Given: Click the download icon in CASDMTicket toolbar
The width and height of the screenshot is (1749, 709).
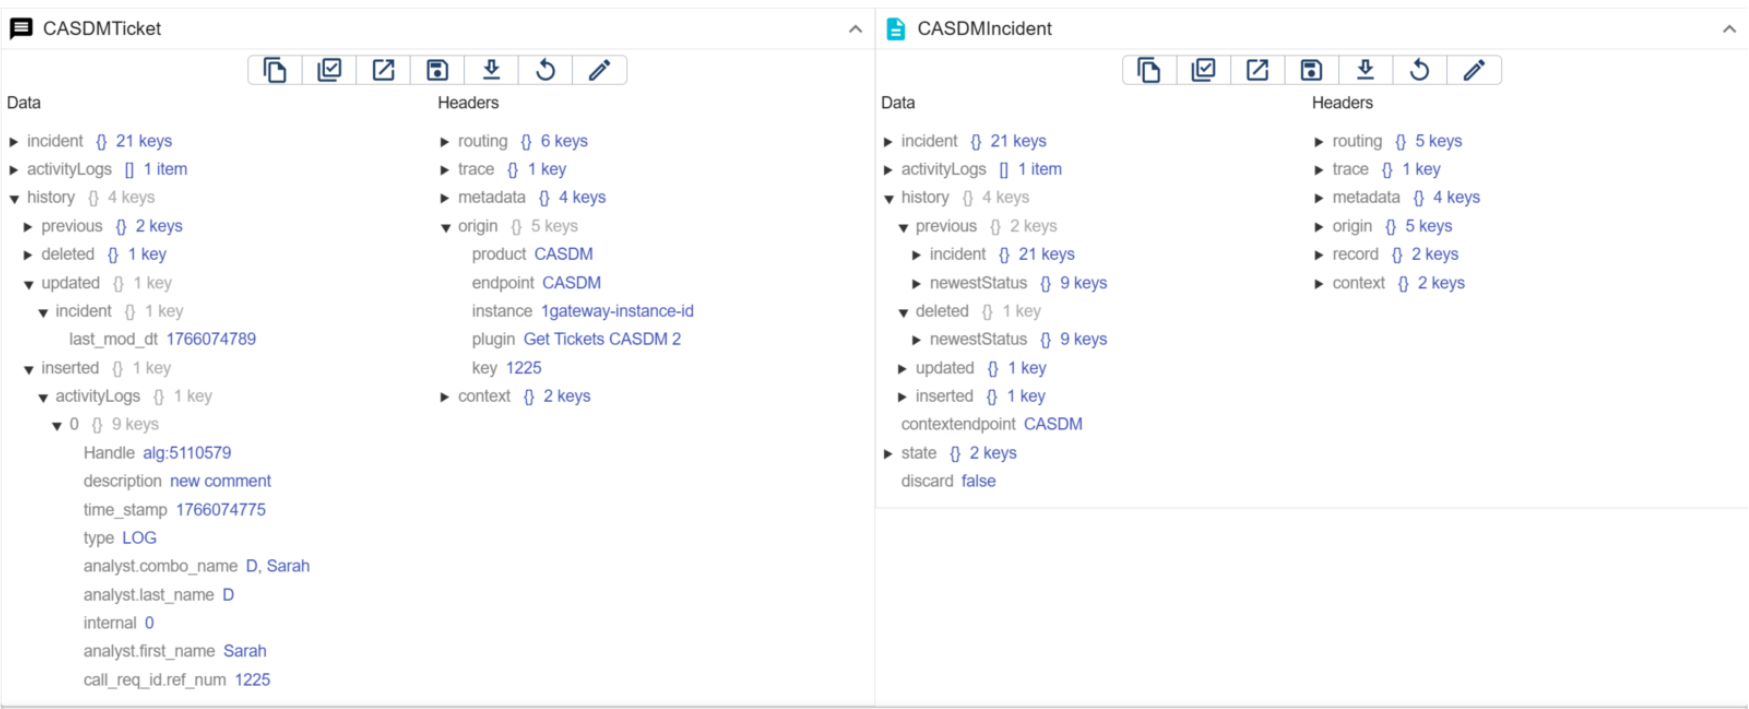Looking at the screenshot, I should click(491, 70).
